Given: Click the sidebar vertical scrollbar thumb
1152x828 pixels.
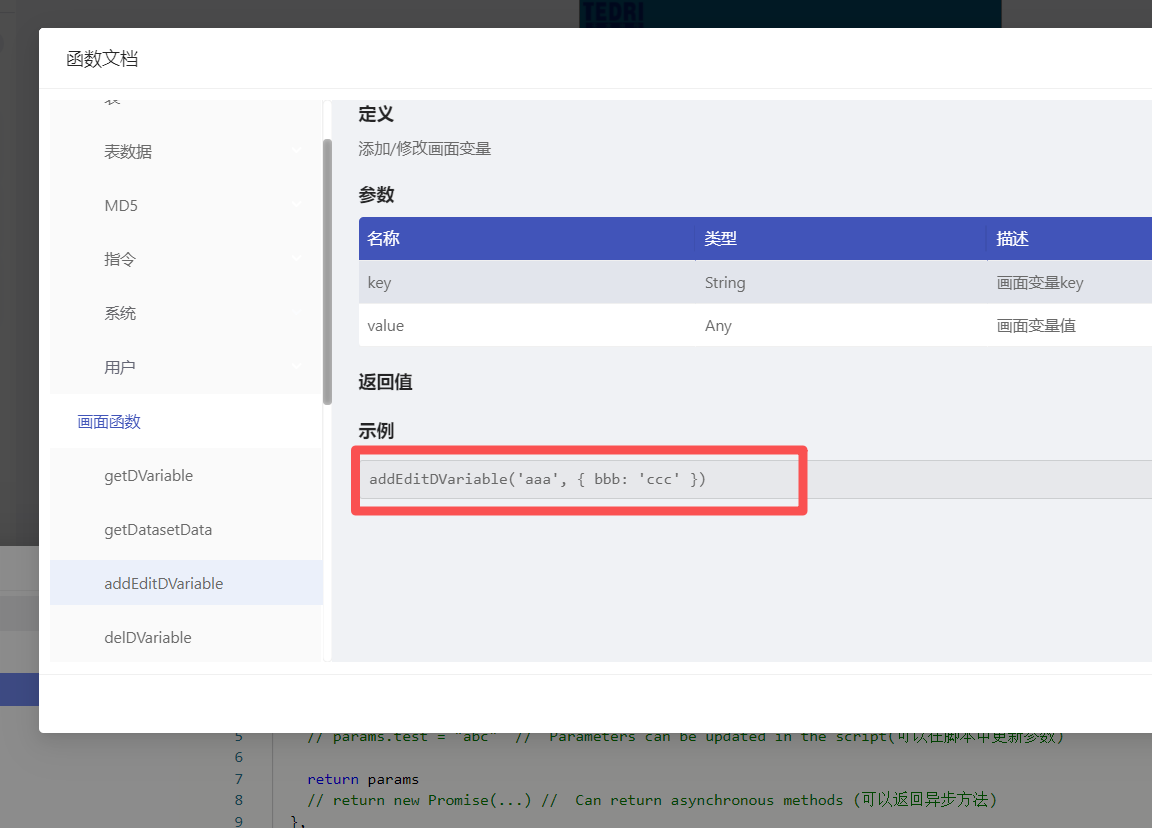Looking at the screenshot, I should pos(327,270).
